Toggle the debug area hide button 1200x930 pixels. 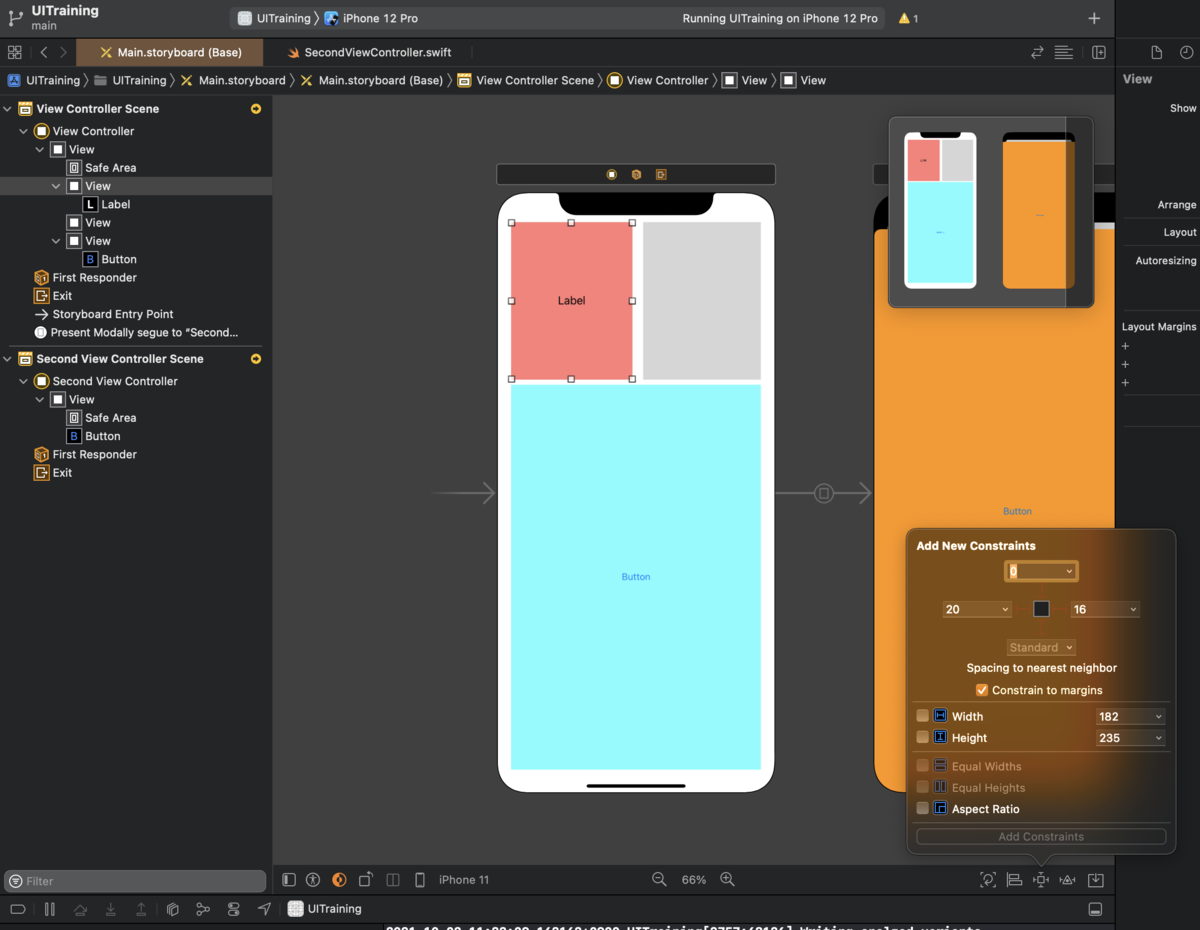[x=1095, y=909]
